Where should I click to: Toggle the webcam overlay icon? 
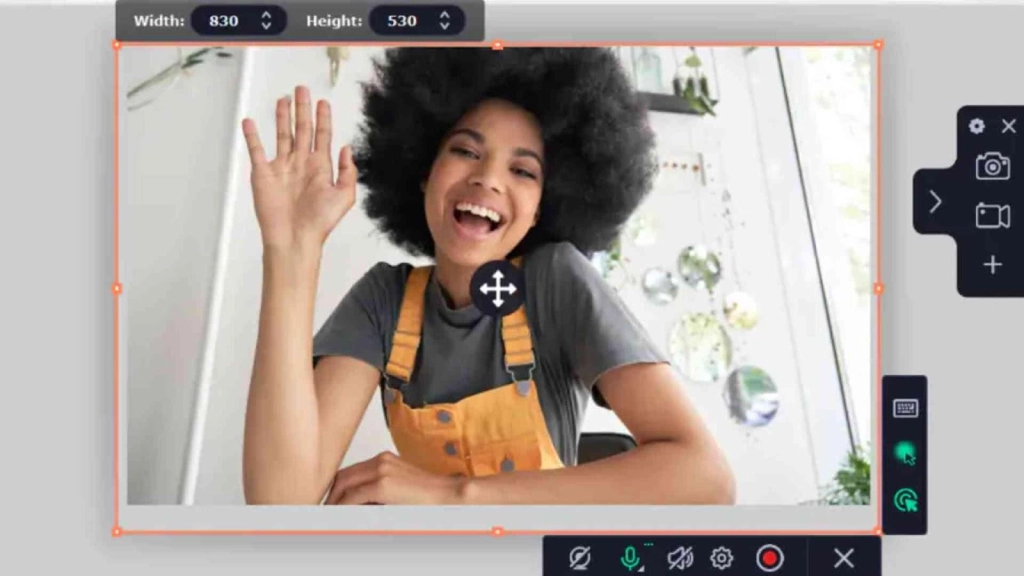[x=579, y=558]
